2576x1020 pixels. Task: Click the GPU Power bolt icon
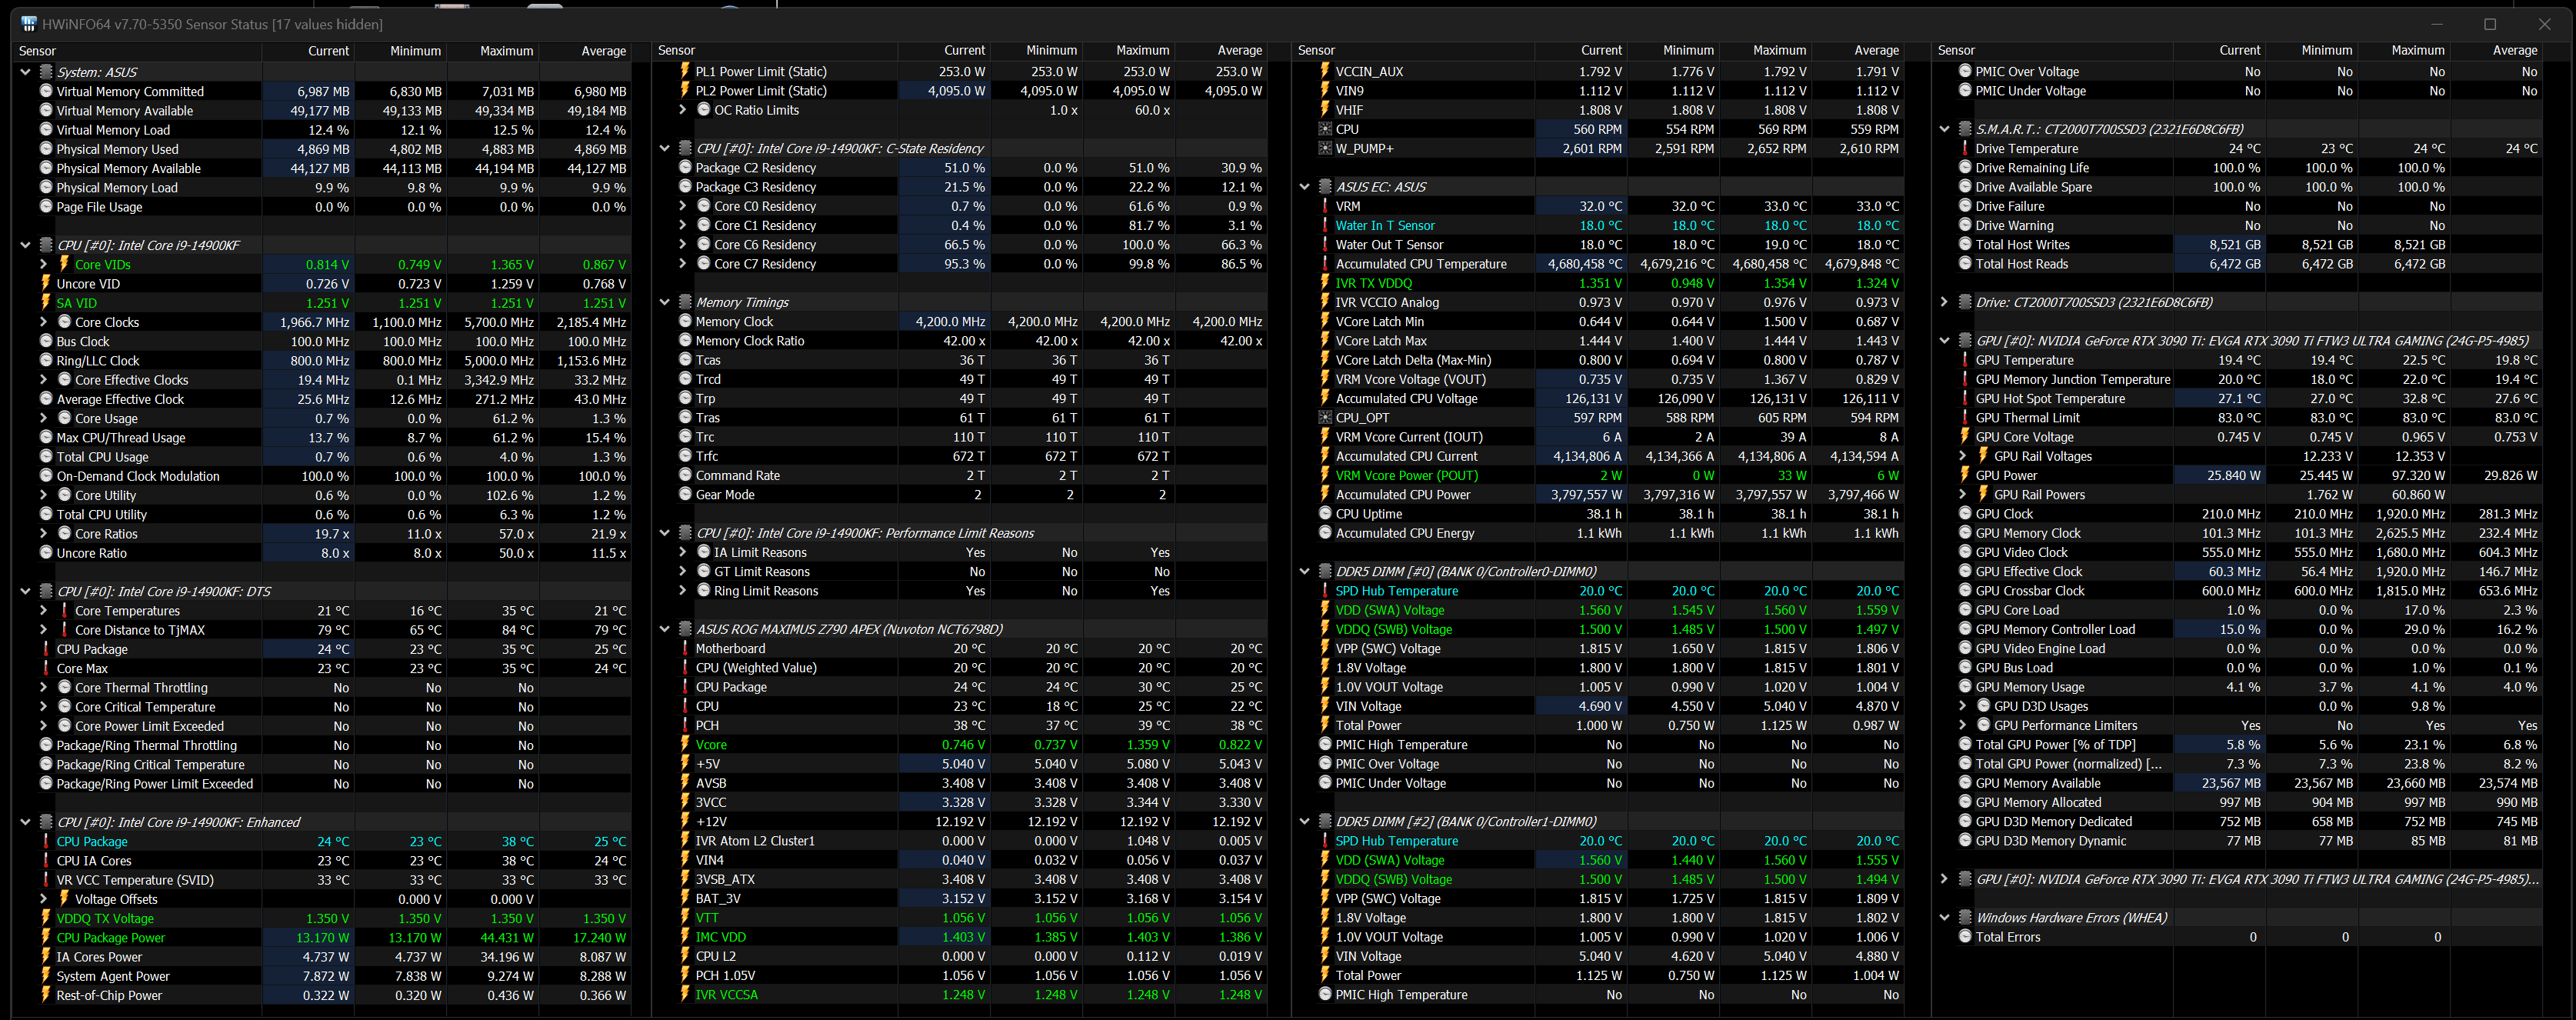point(1965,476)
